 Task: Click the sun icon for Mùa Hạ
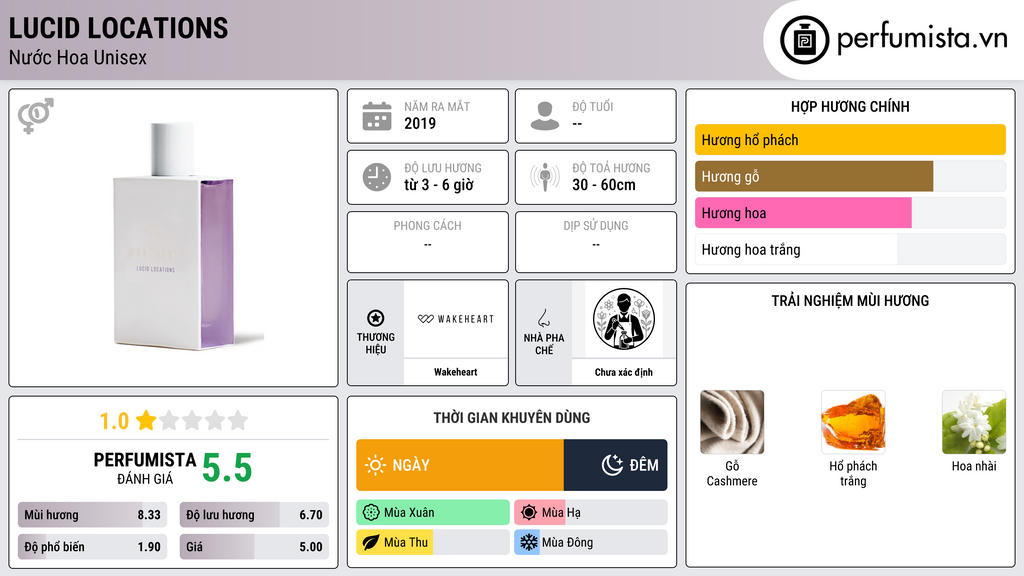(529, 513)
